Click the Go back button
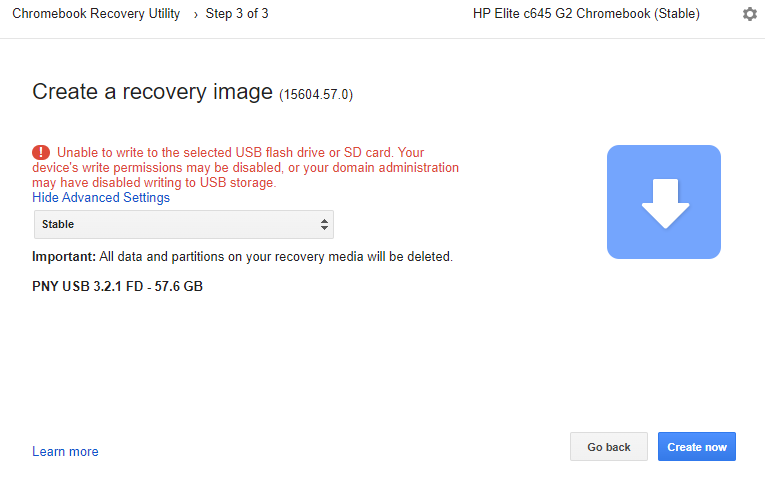 coord(609,446)
